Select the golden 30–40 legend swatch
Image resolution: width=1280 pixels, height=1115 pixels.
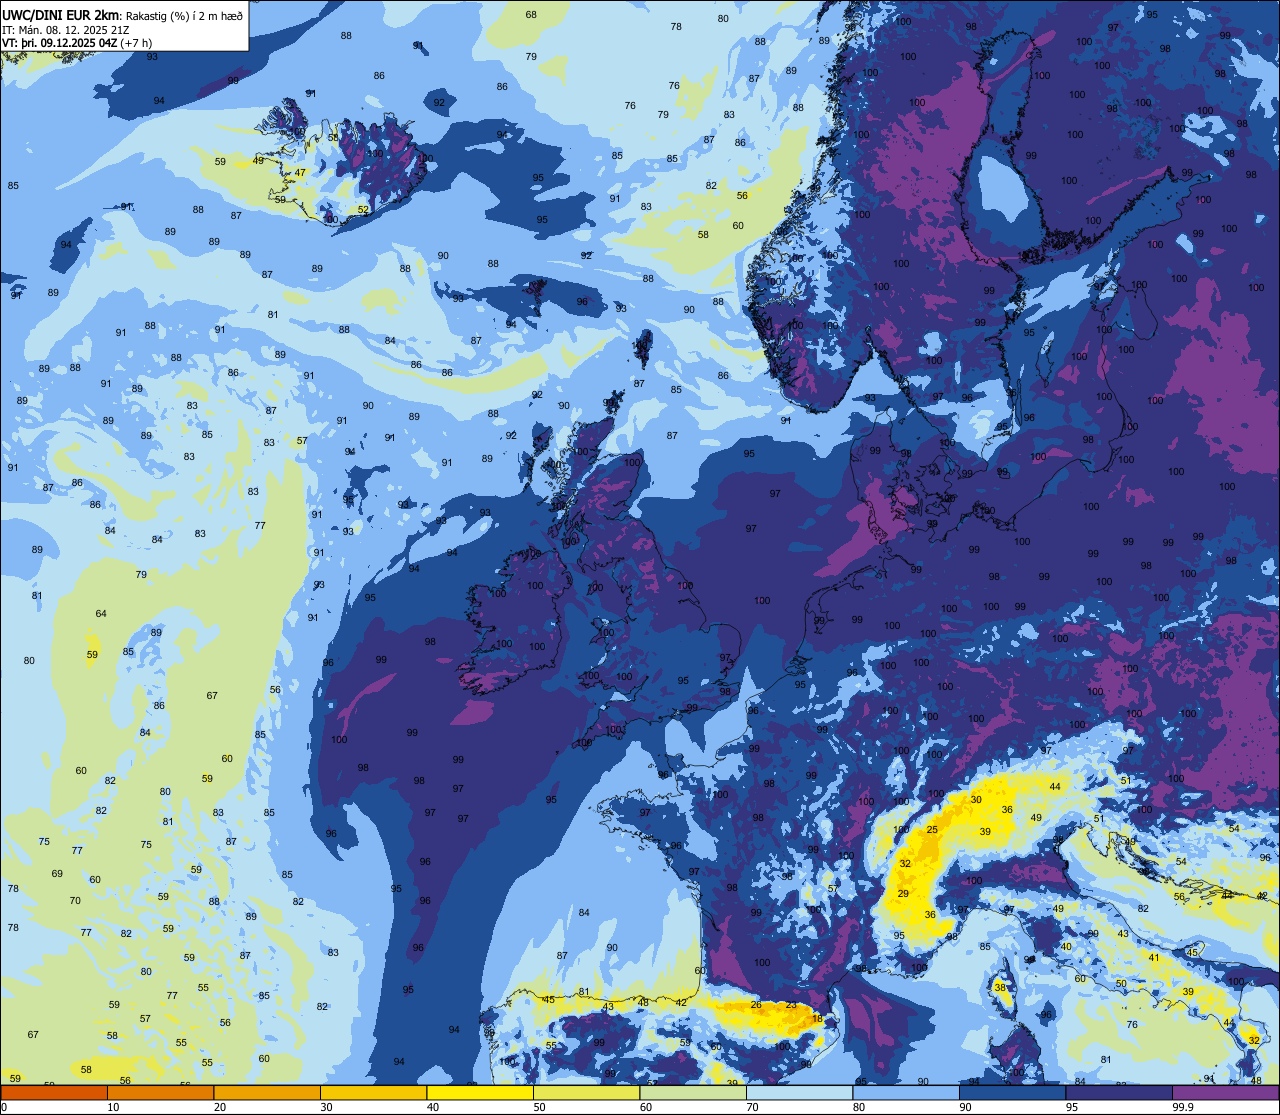coord(373,1092)
